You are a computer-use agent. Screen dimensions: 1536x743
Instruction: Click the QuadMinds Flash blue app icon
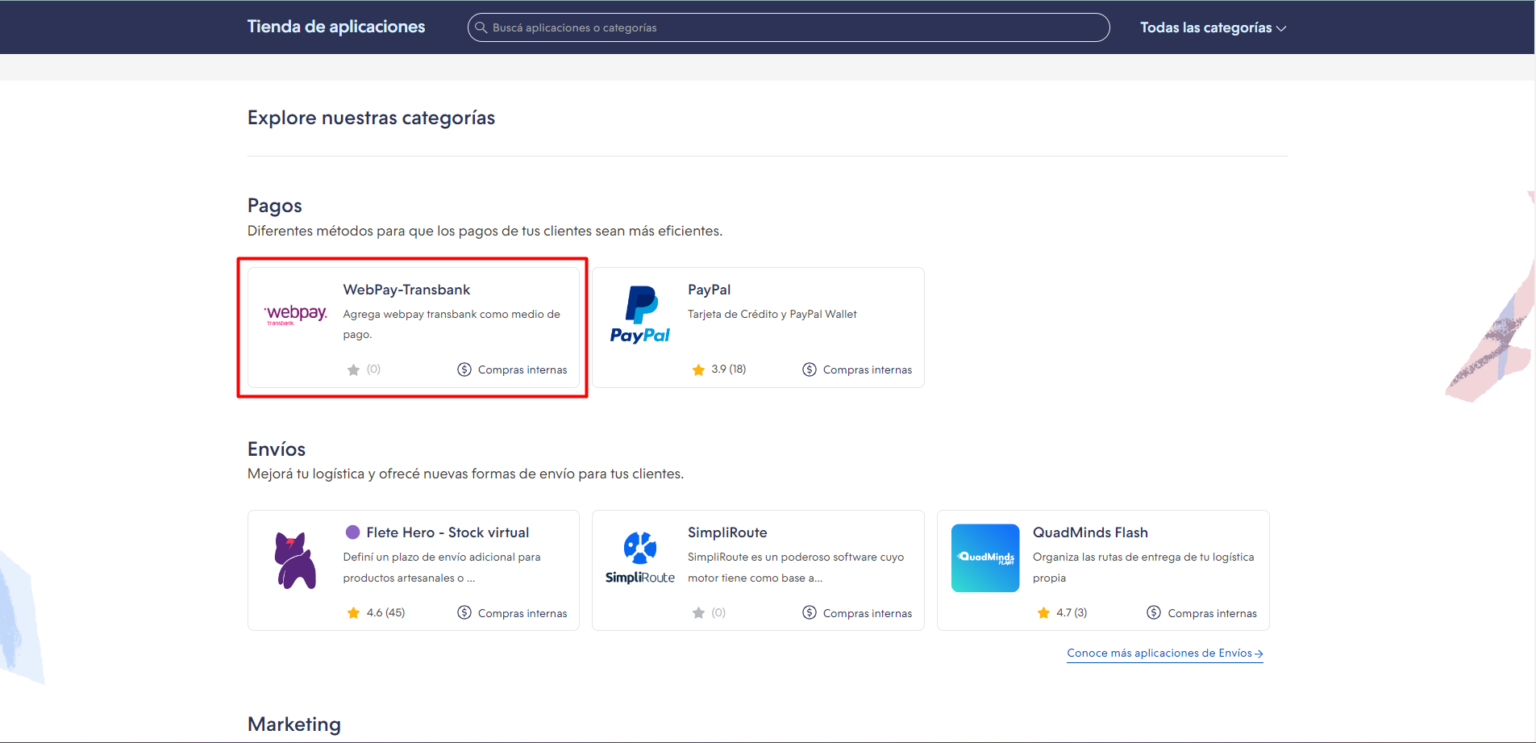(x=985, y=557)
